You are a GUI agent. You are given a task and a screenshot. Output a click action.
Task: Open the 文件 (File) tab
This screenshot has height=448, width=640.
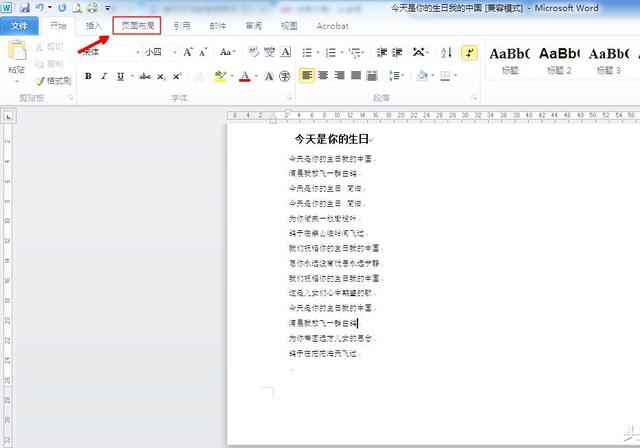click(x=19, y=26)
